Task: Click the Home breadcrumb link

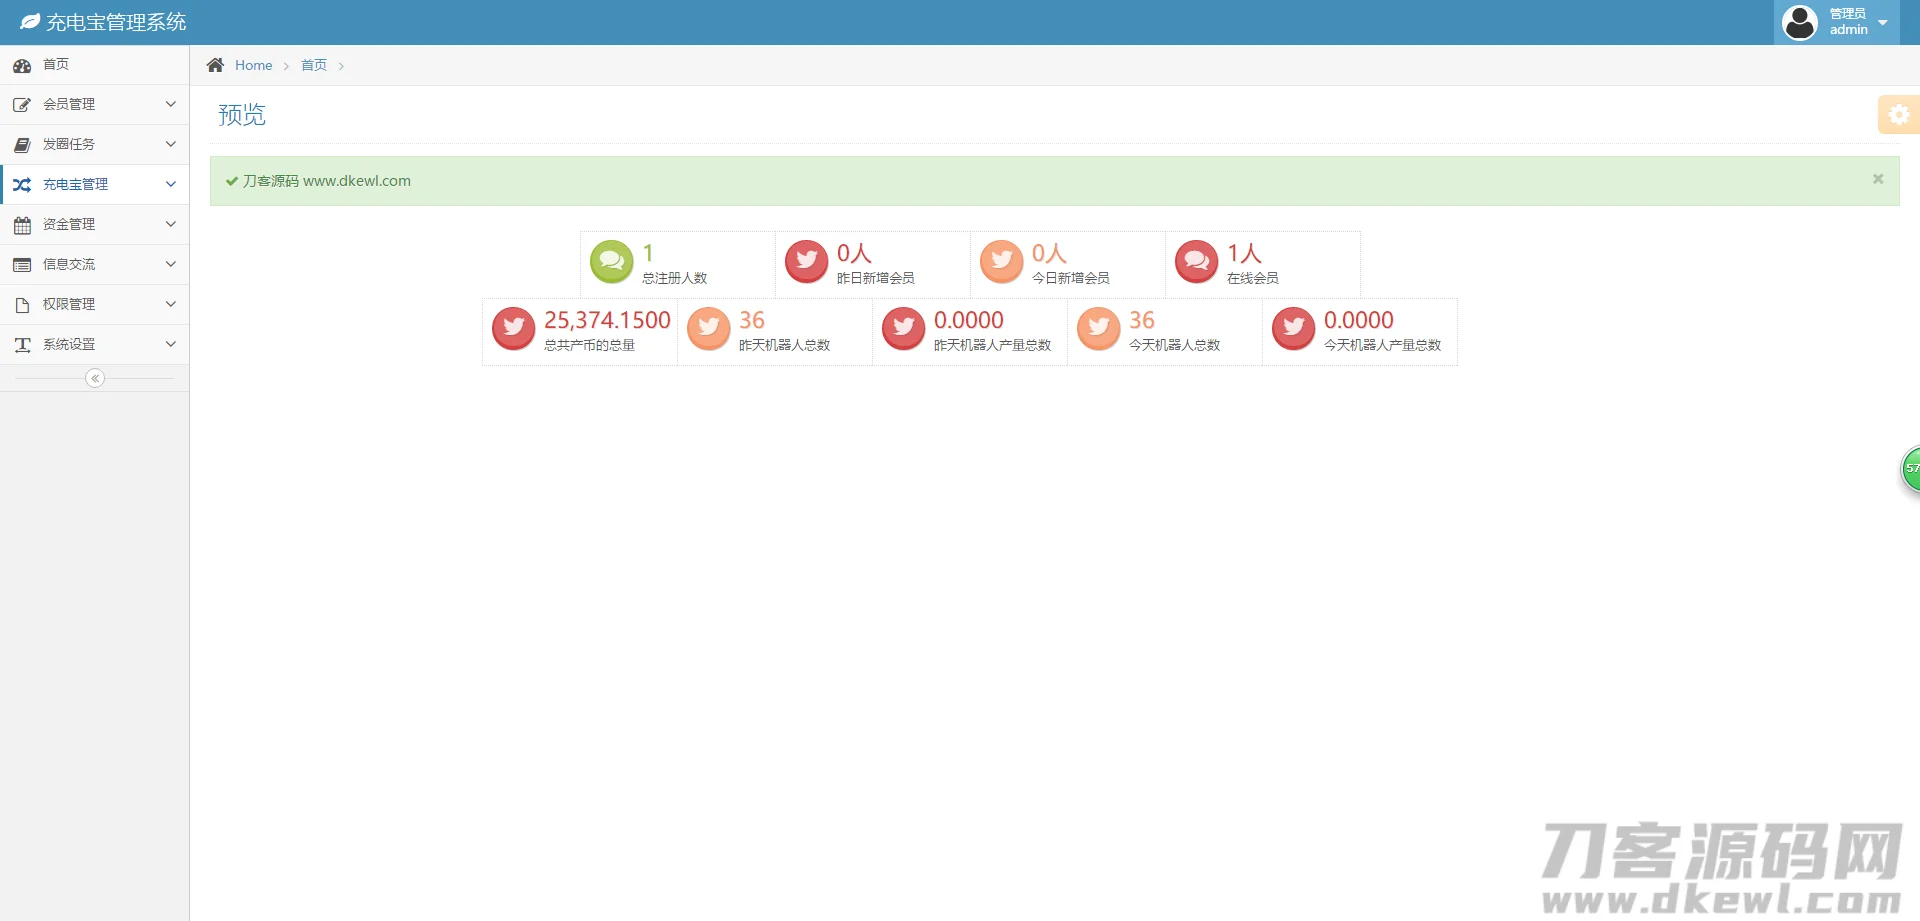Action: (x=253, y=65)
